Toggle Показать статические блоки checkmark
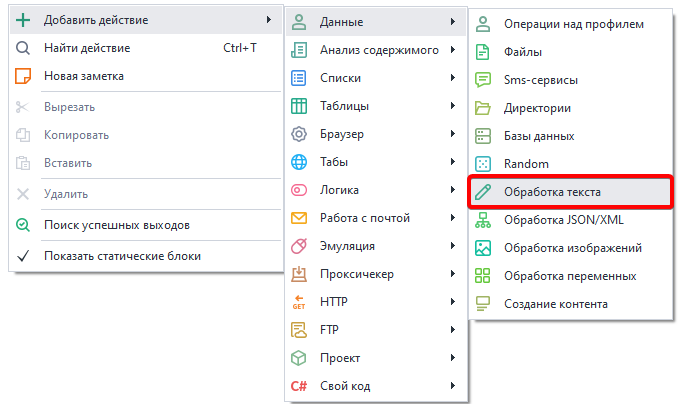This screenshot has height=404, width=686. pos(23,256)
